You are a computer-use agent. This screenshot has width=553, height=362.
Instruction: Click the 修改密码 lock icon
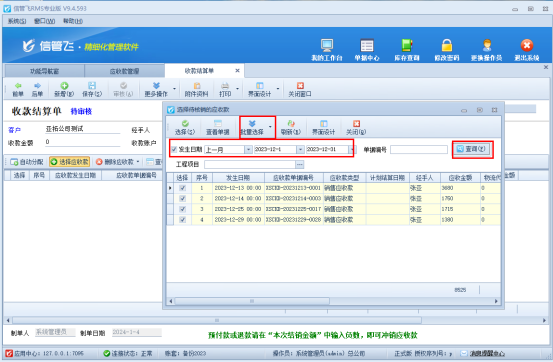pyautogui.click(x=446, y=45)
